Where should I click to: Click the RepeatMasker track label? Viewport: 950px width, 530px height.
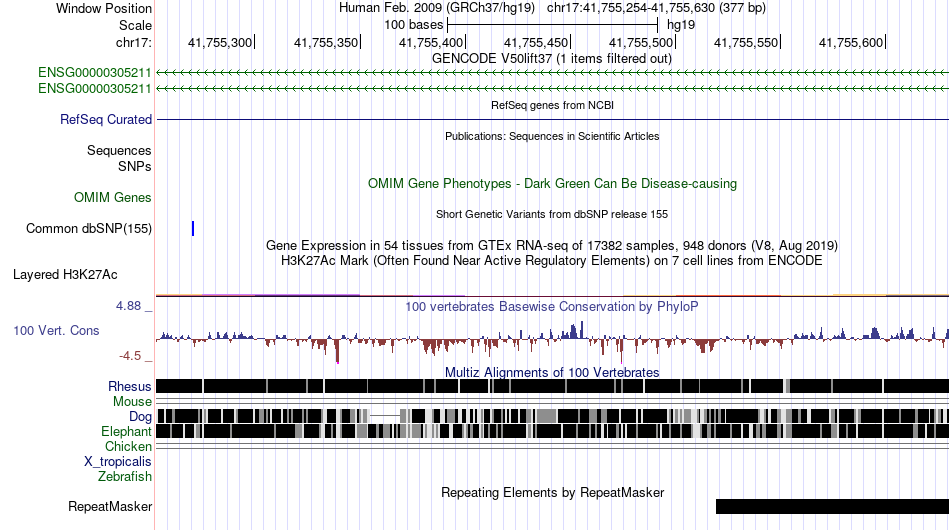[x=110, y=506]
